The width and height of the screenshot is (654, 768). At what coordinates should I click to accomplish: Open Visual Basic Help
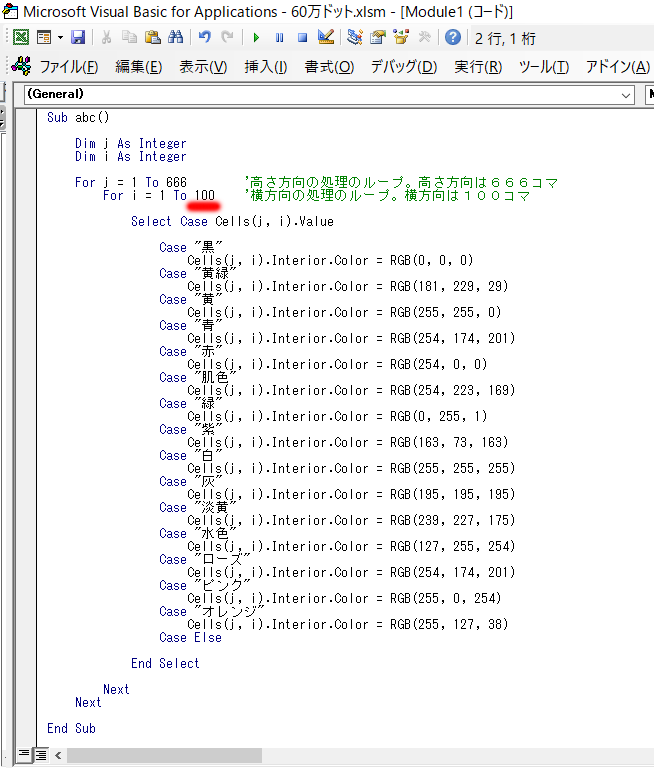[453, 37]
